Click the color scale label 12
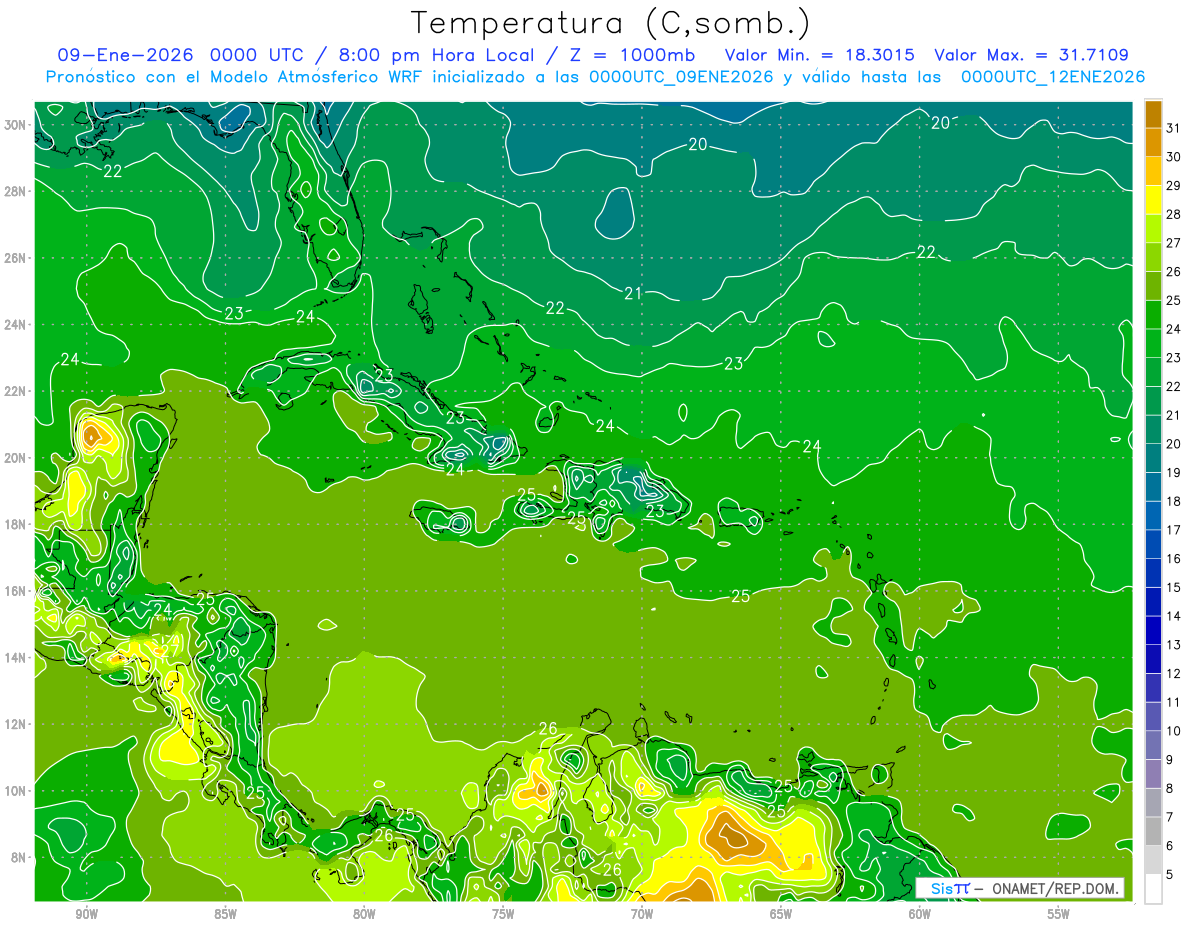The image size is (1200, 927). (x=1174, y=673)
